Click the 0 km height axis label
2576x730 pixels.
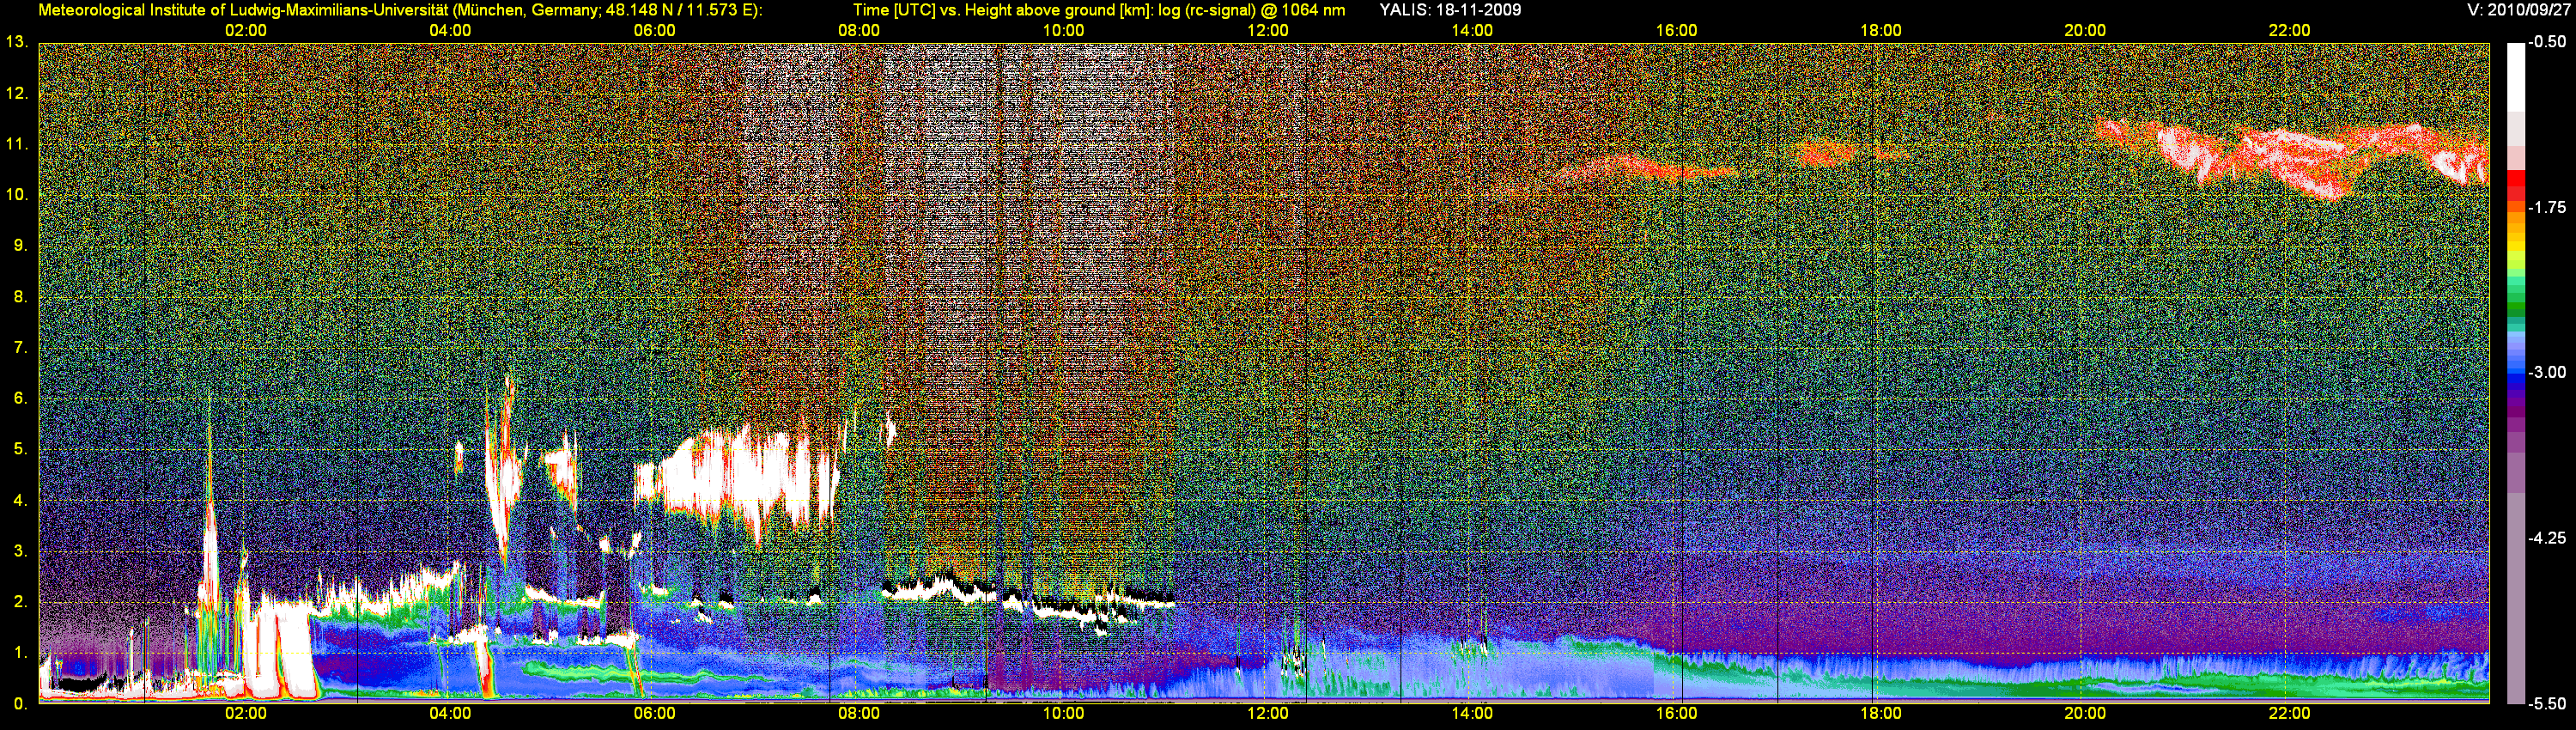click(20, 703)
